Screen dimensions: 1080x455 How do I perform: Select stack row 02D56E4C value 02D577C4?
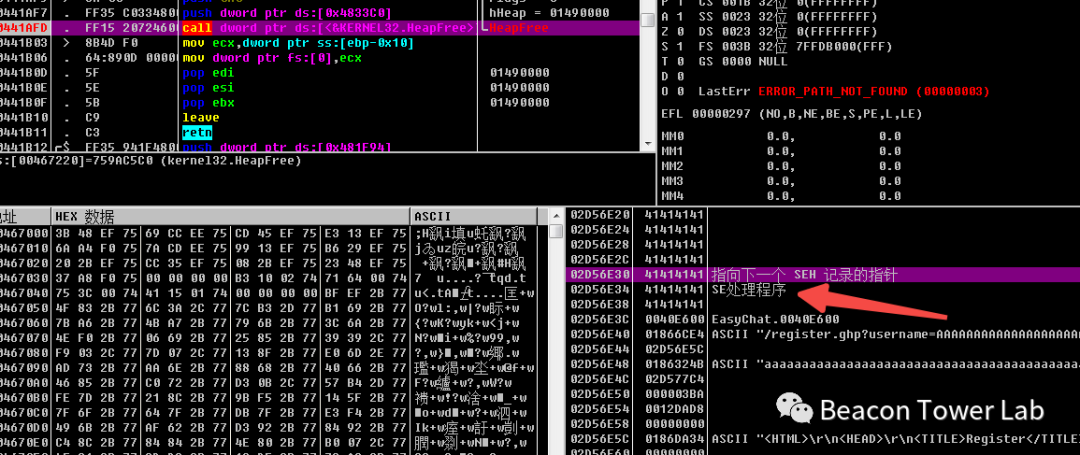tap(822, 379)
